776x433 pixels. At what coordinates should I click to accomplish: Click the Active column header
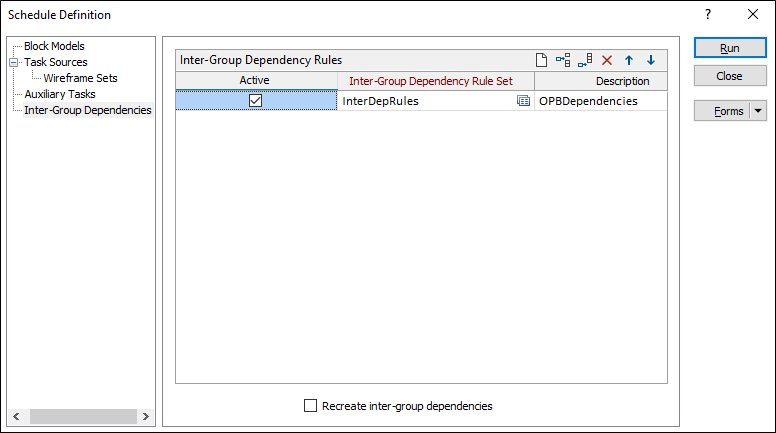(x=256, y=81)
